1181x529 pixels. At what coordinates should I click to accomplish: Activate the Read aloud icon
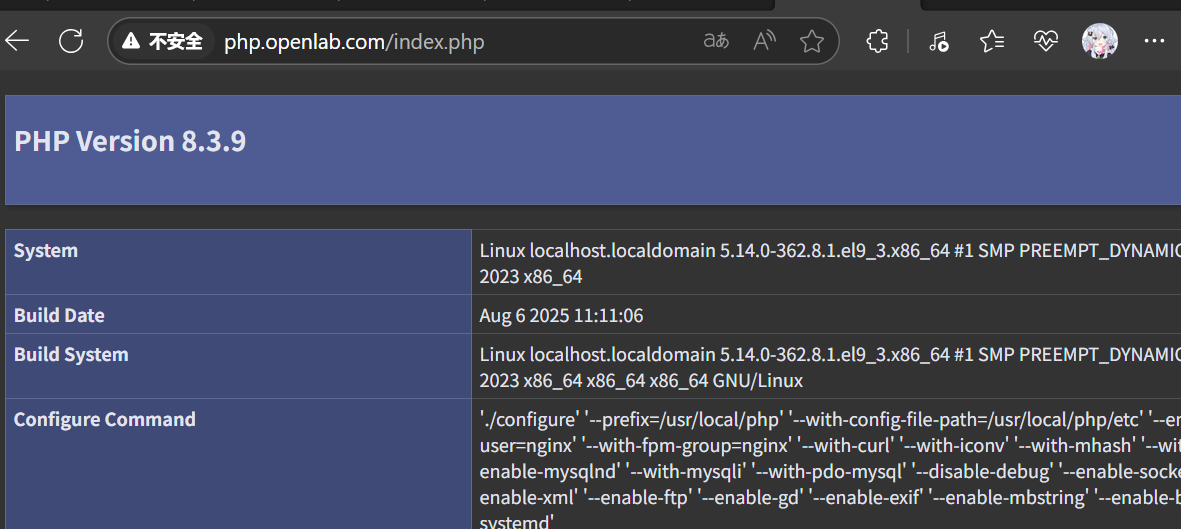click(x=764, y=41)
